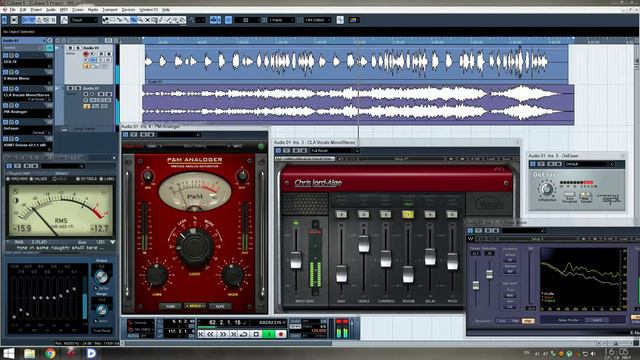Click the large center knob on P&M Analoger
Image resolution: width=640 pixels, height=360 pixels.
click(x=194, y=248)
